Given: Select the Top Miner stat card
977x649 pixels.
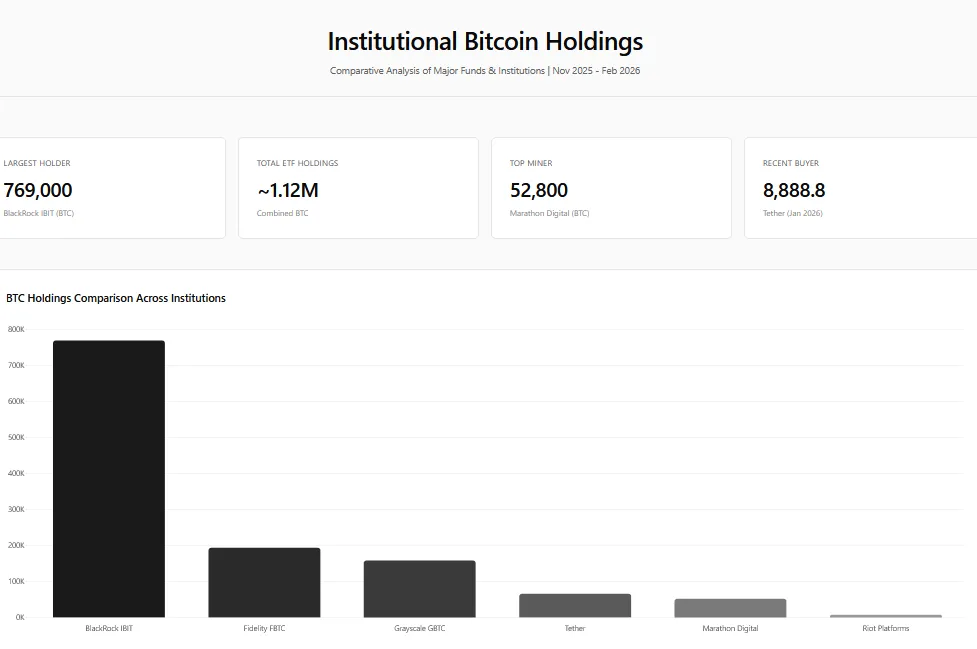Looking at the screenshot, I should tap(611, 188).
